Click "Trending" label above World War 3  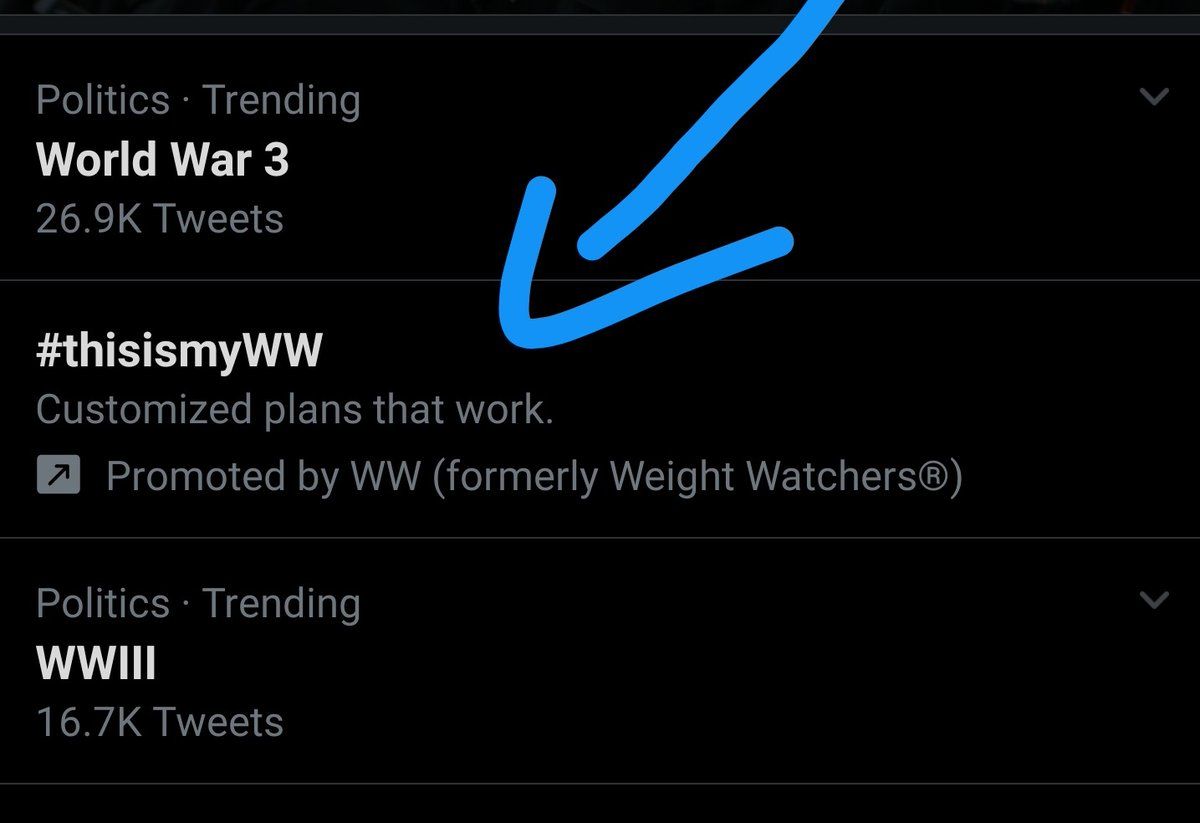point(281,100)
